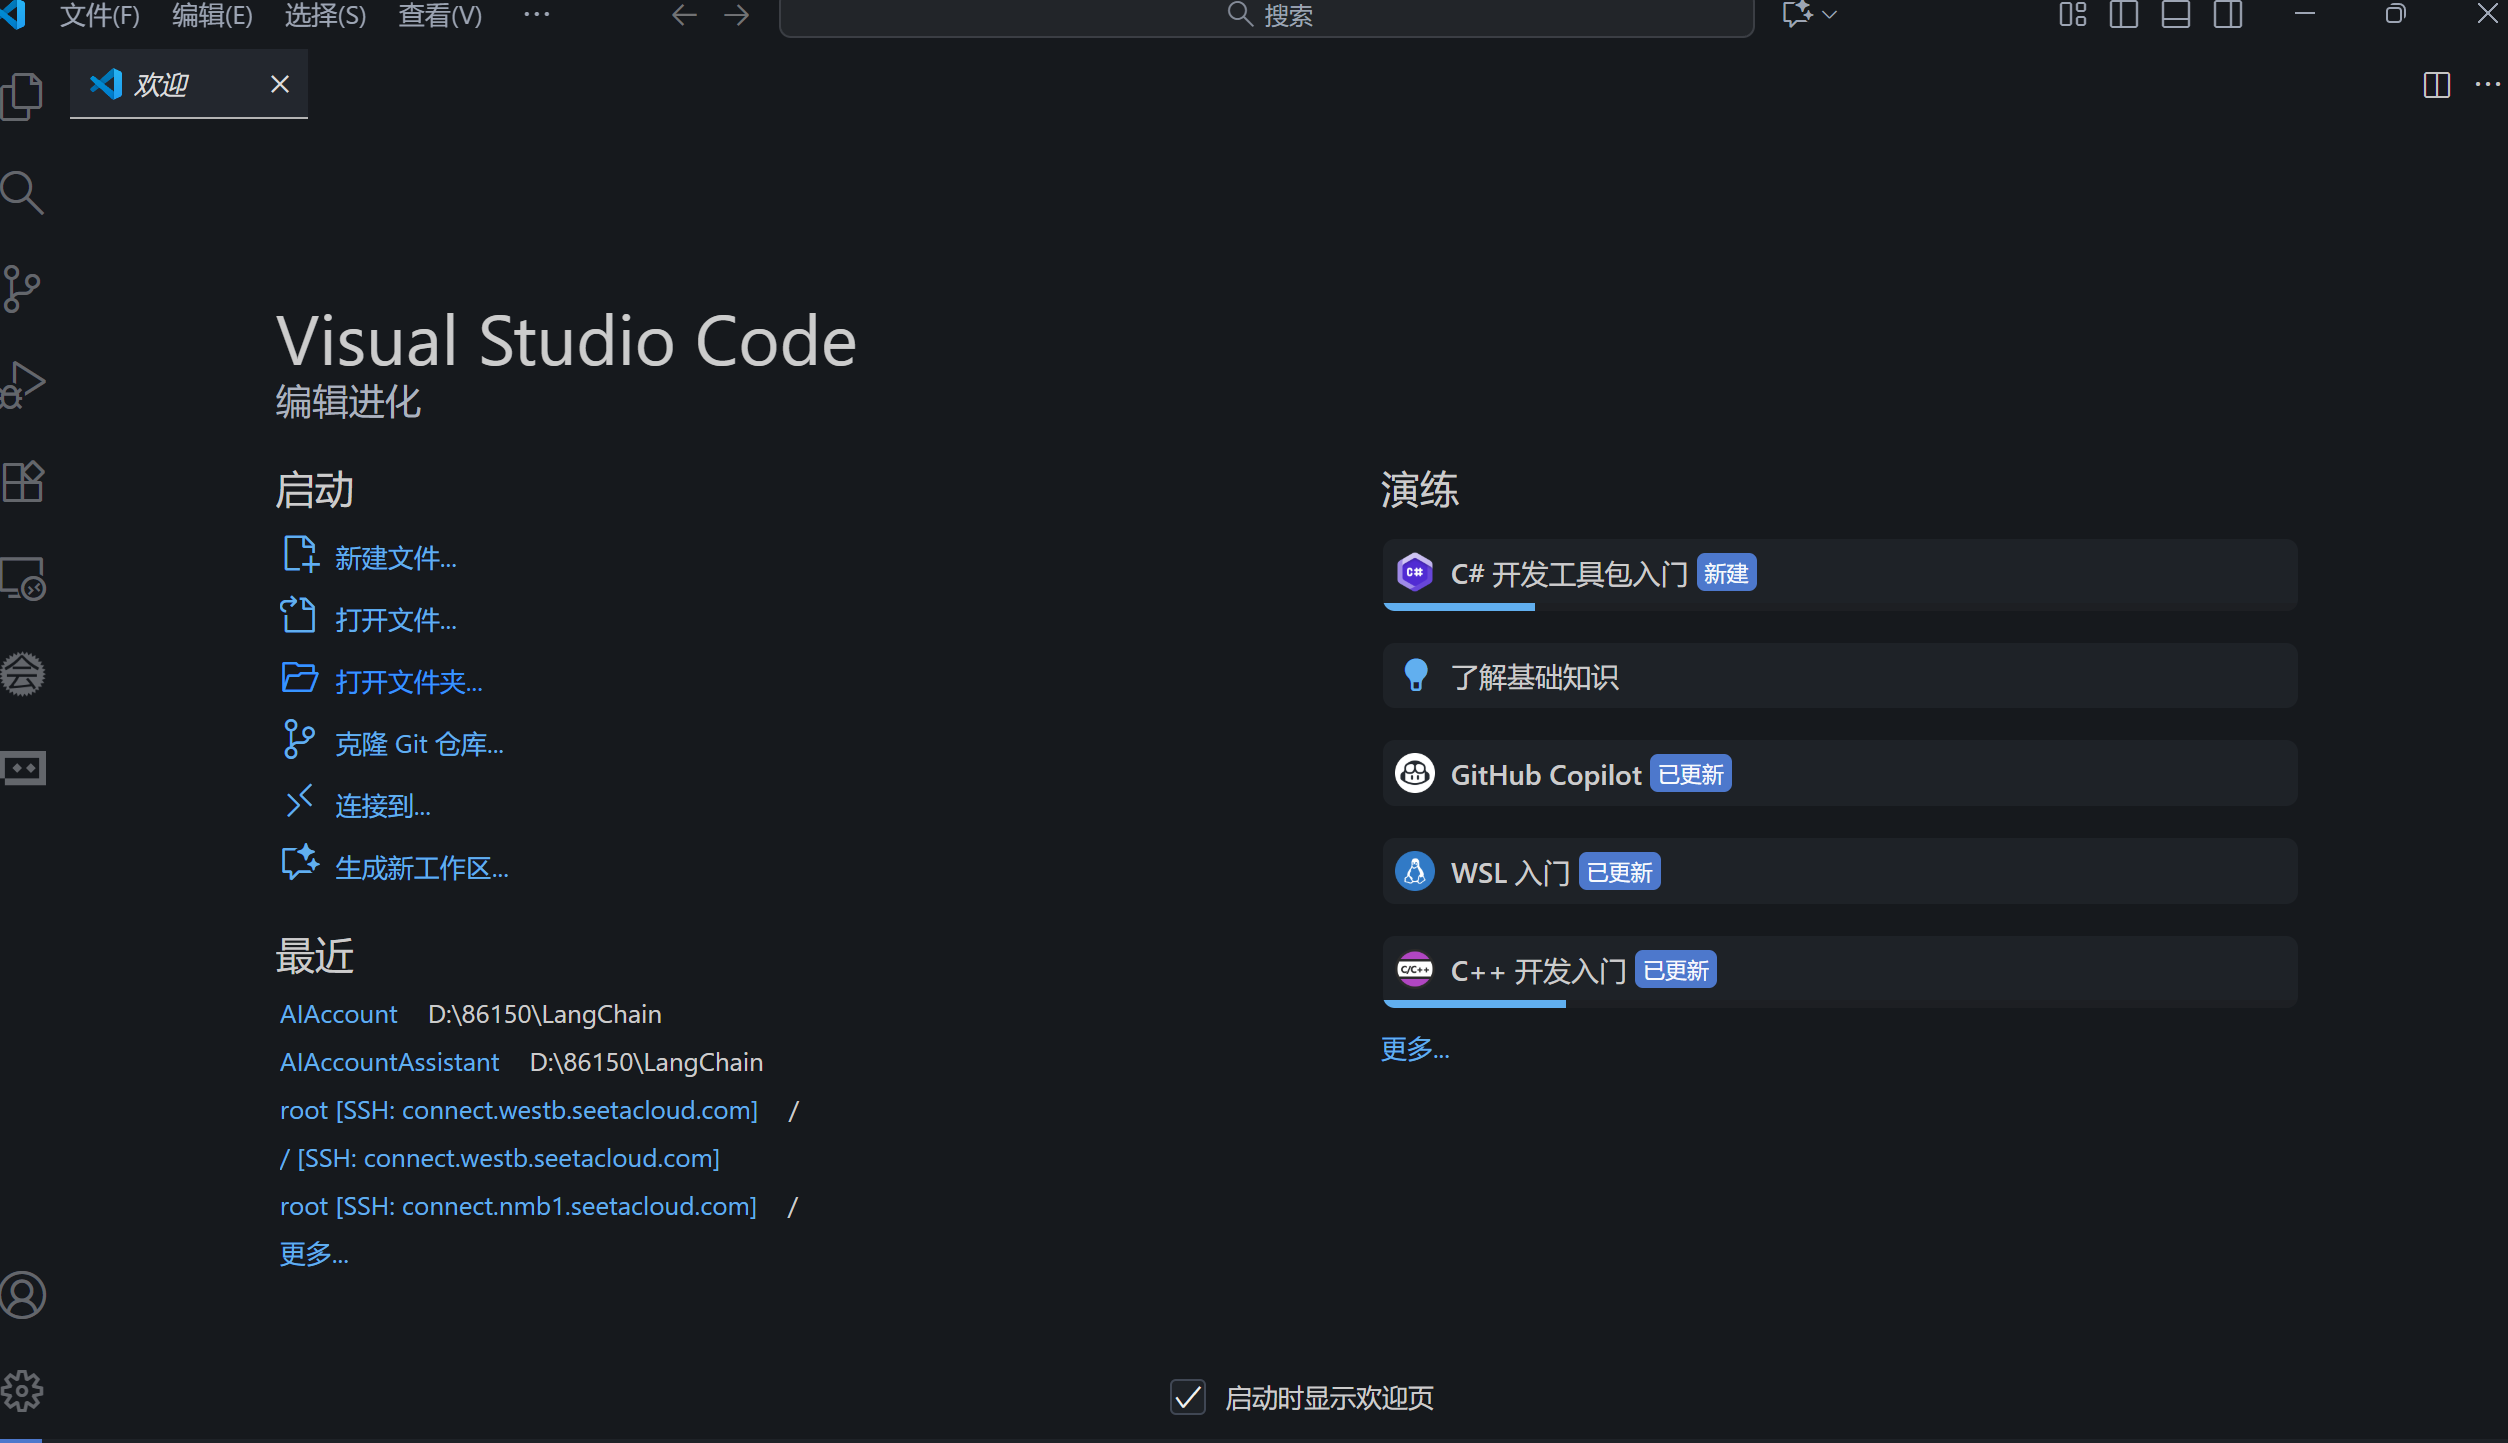This screenshot has height=1443, width=2508.
Task: Open the Source Control view
Action: click(22, 289)
